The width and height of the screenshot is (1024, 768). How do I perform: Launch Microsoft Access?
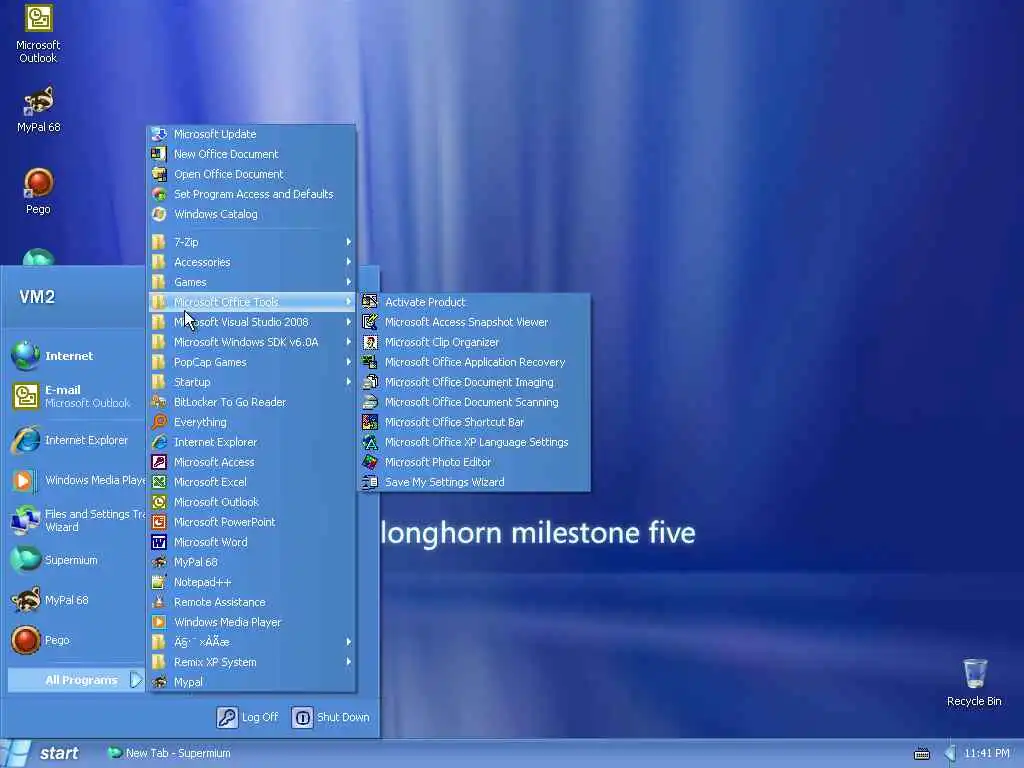[x=252, y=462]
